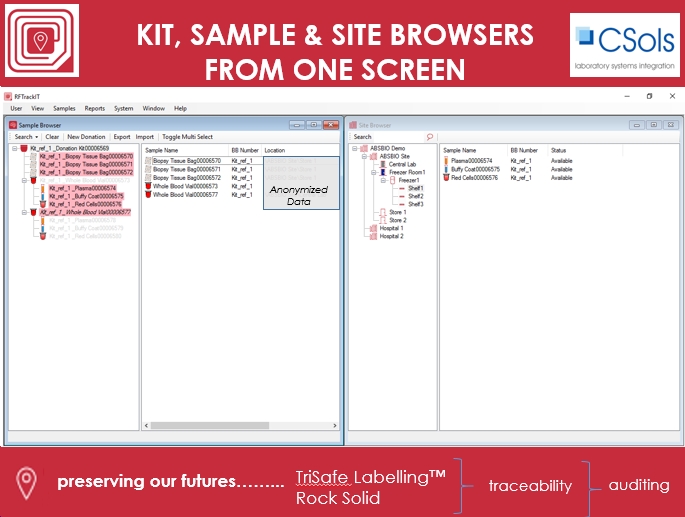Select the faded Red Cells00006580 tree row
This screenshot has width=685, height=517.
pyautogui.click(x=85, y=236)
